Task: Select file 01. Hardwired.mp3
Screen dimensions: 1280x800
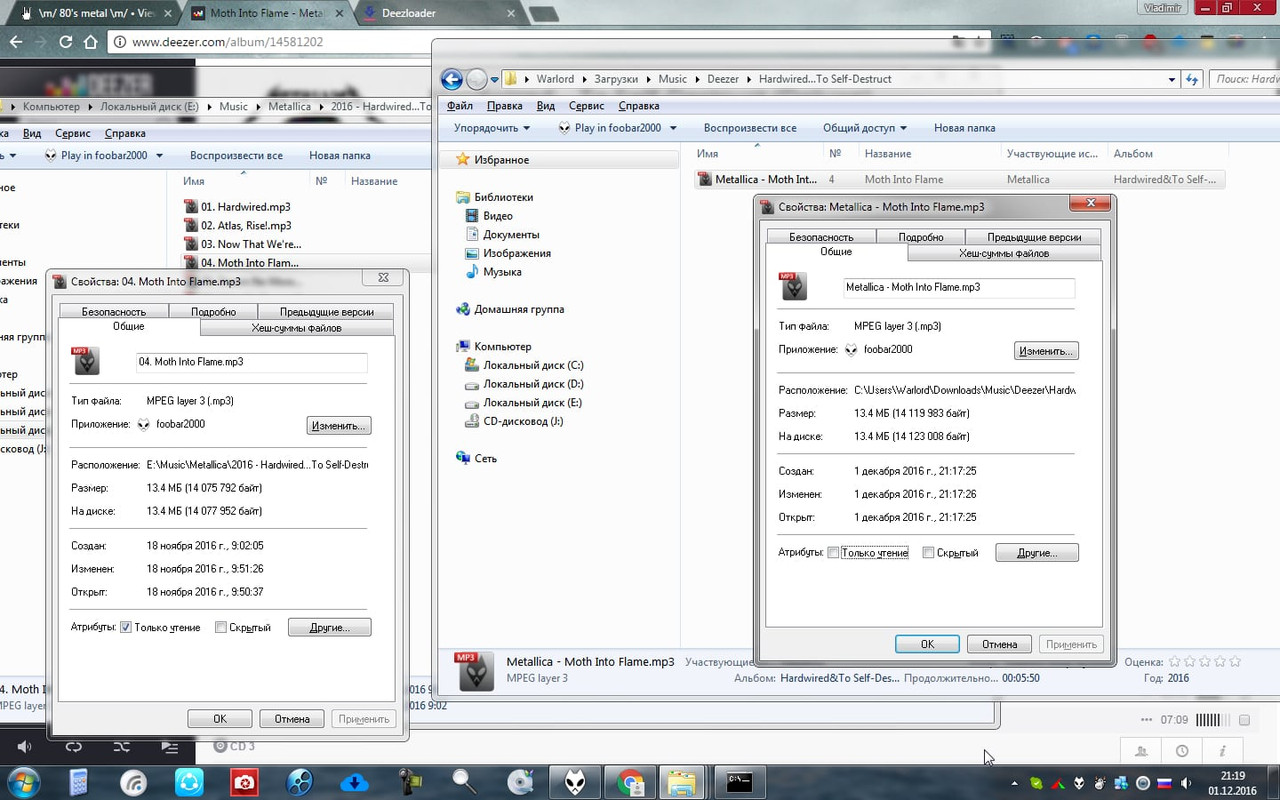Action: pyautogui.click(x=245, y=207)
